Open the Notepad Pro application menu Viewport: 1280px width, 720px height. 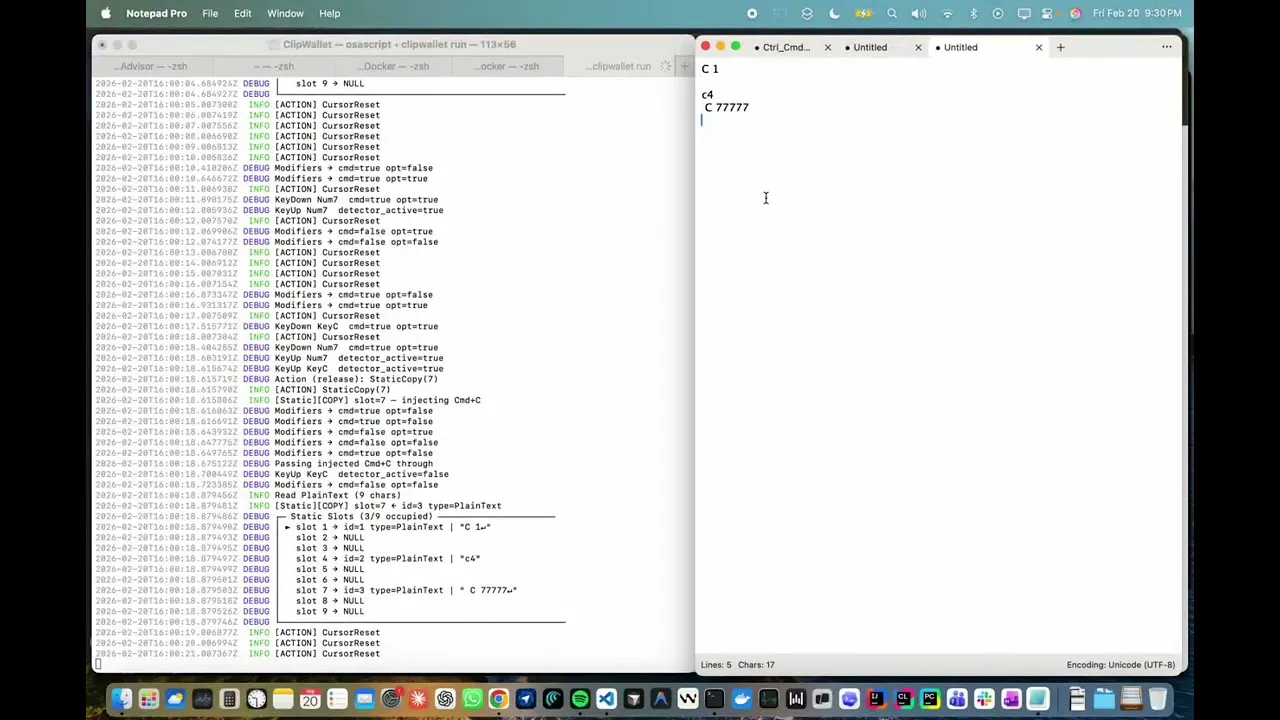coord(156,13)
